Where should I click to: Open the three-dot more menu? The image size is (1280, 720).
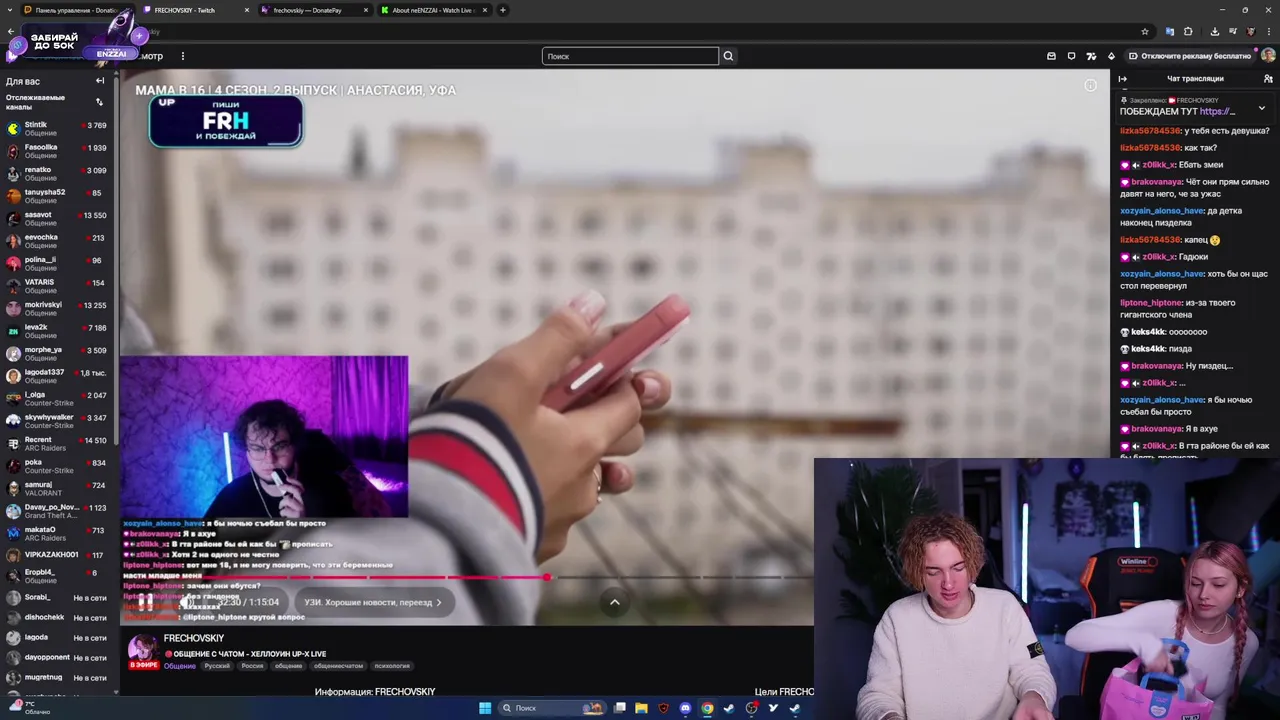point(182,56)
